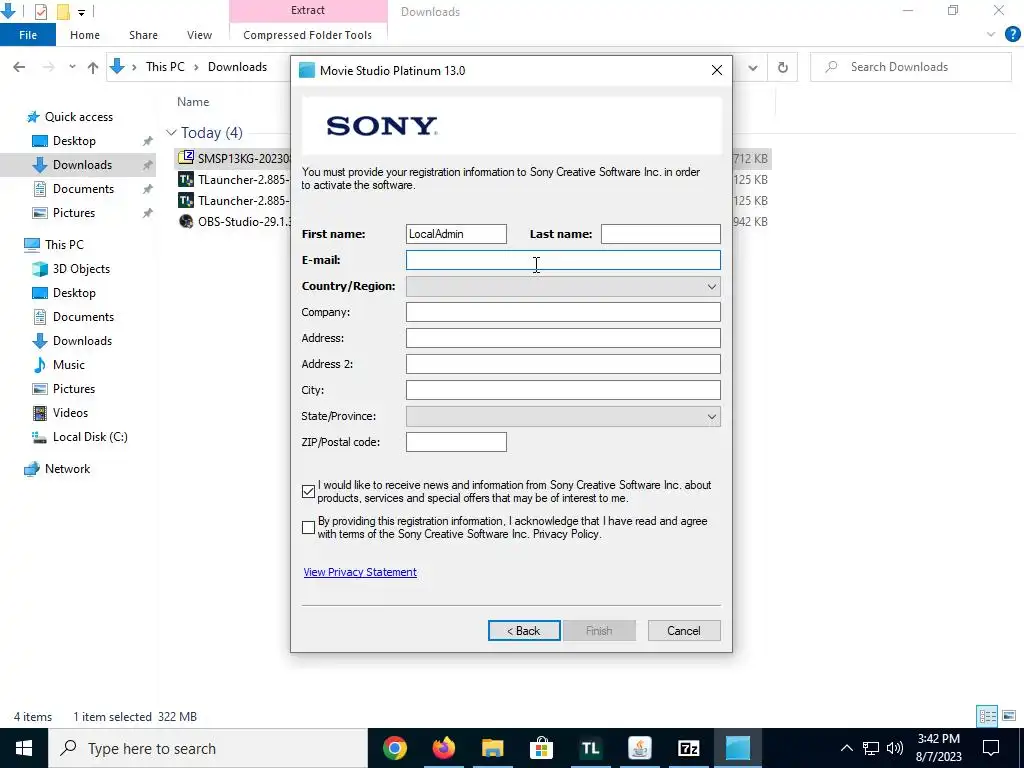Click the Extract contextual tab

(x=308, y=10)
